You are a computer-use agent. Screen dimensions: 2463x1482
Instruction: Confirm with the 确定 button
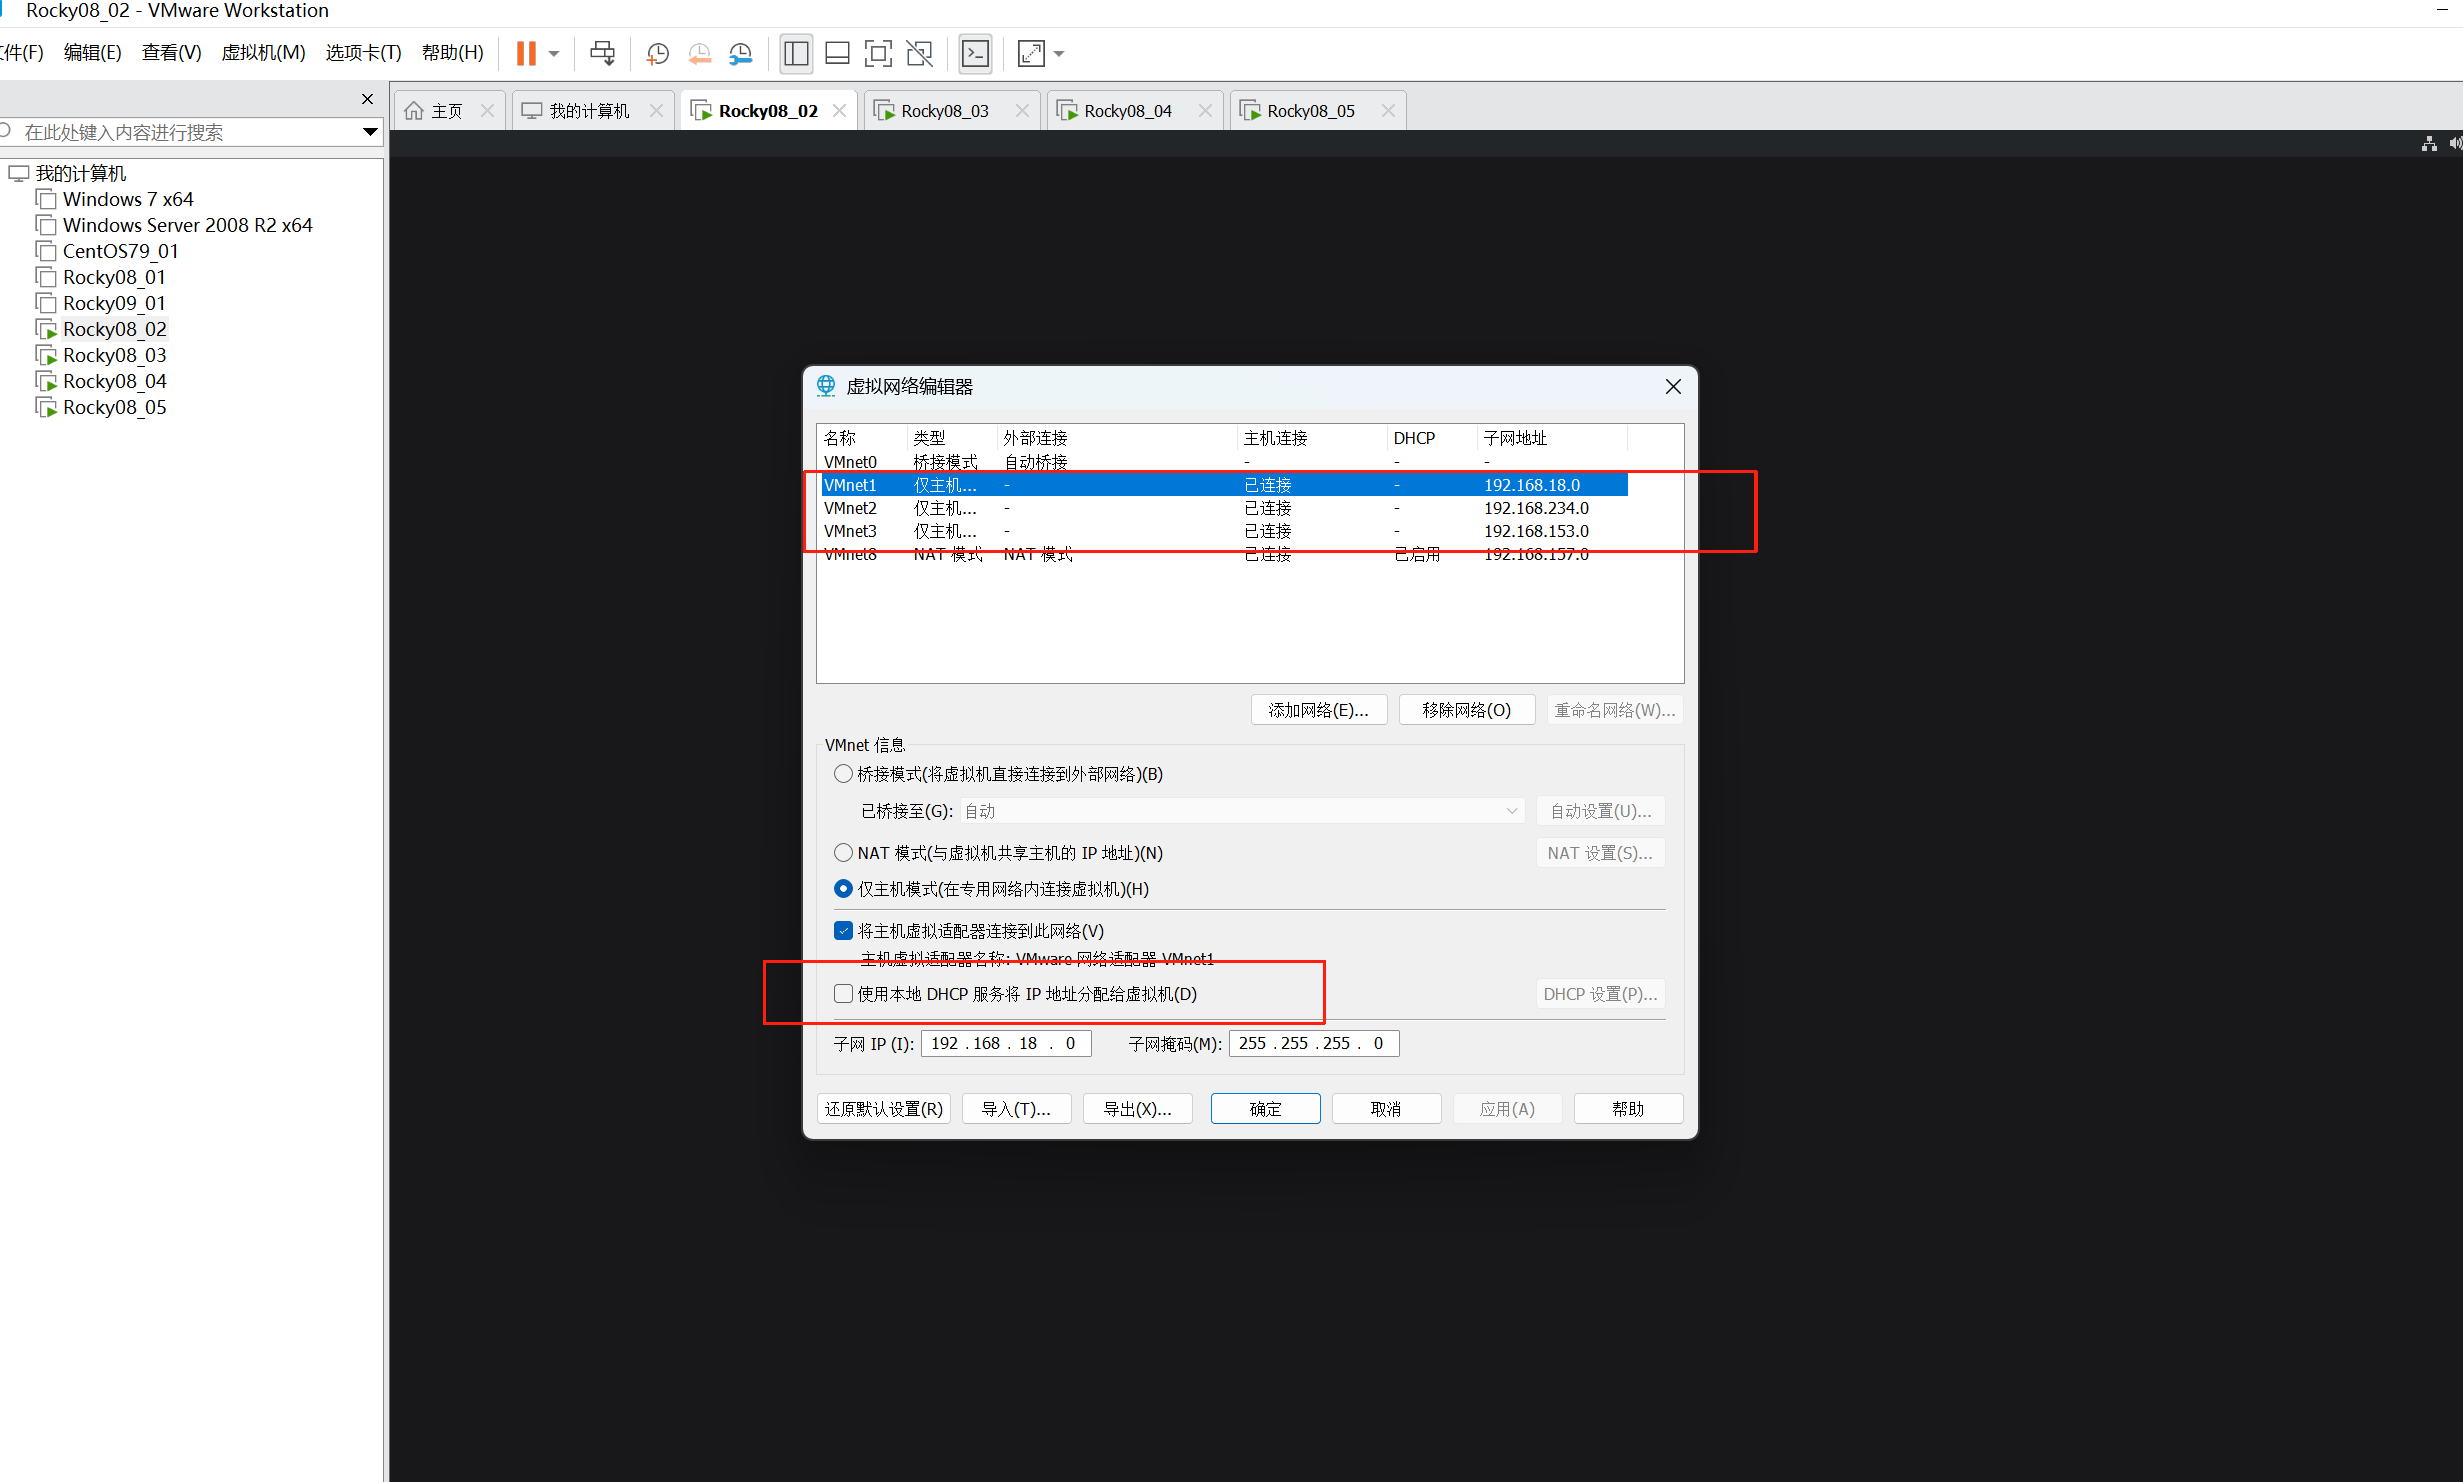click(x=1265, y=1109)
